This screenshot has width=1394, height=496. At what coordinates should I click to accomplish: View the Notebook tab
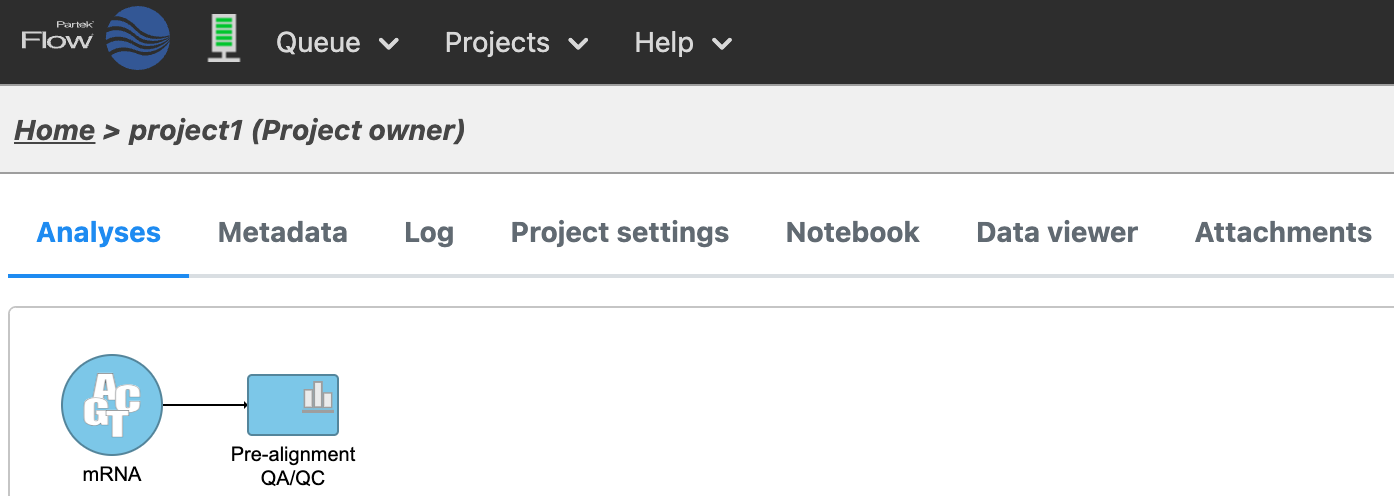pyautogui.click(x=853, y=233)
